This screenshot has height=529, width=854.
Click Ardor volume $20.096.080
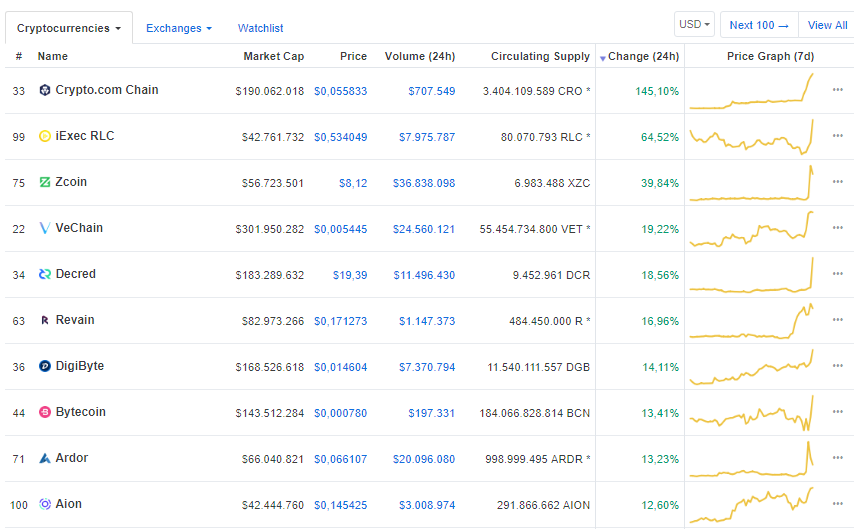click(x=424, y=459)
